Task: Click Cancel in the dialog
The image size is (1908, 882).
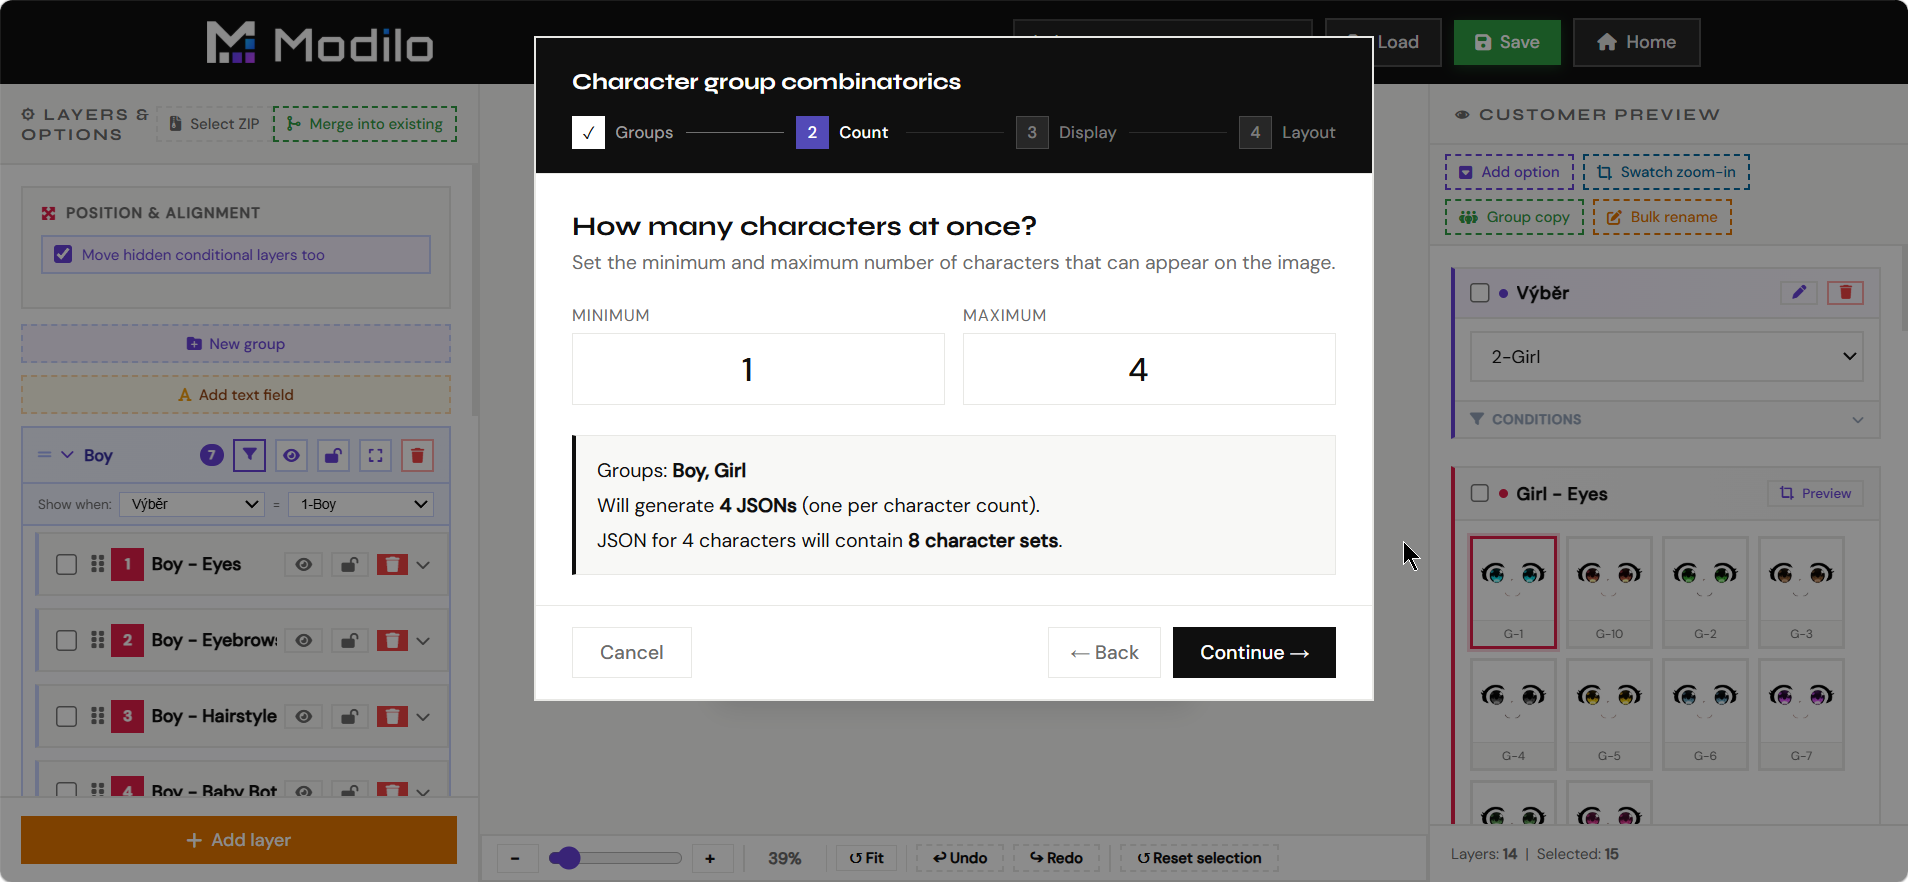Action: 632,652
